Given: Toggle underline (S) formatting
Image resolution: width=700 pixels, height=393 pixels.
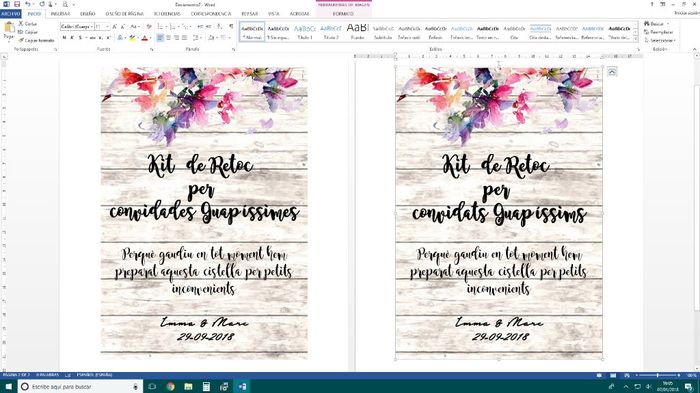Looking at the screenshot, I should [x=81, y=38].
